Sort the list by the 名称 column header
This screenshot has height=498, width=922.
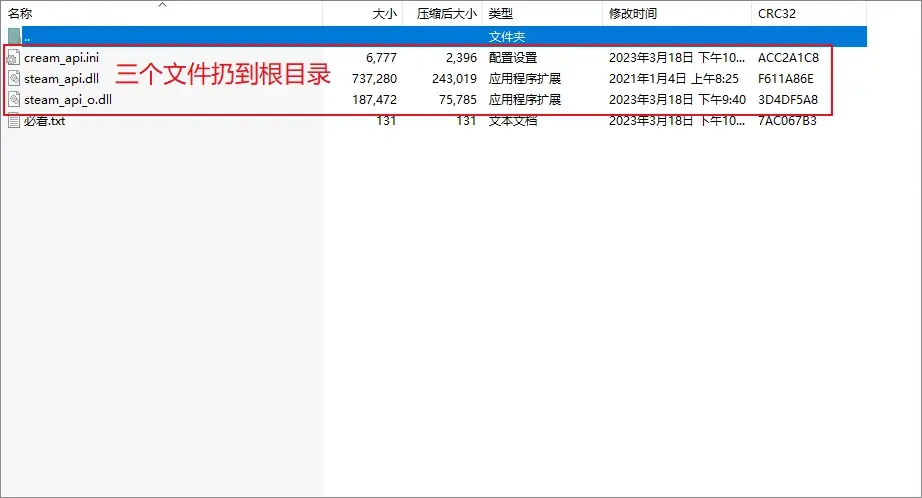pos(18,14)
